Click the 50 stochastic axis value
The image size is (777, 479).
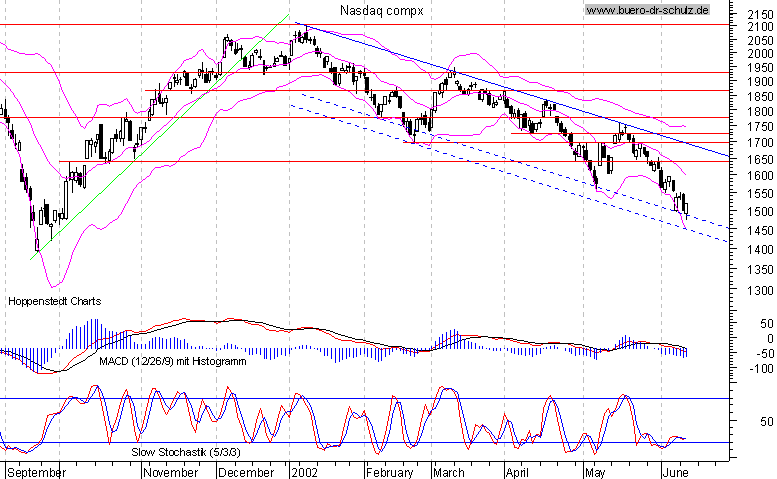767,422
